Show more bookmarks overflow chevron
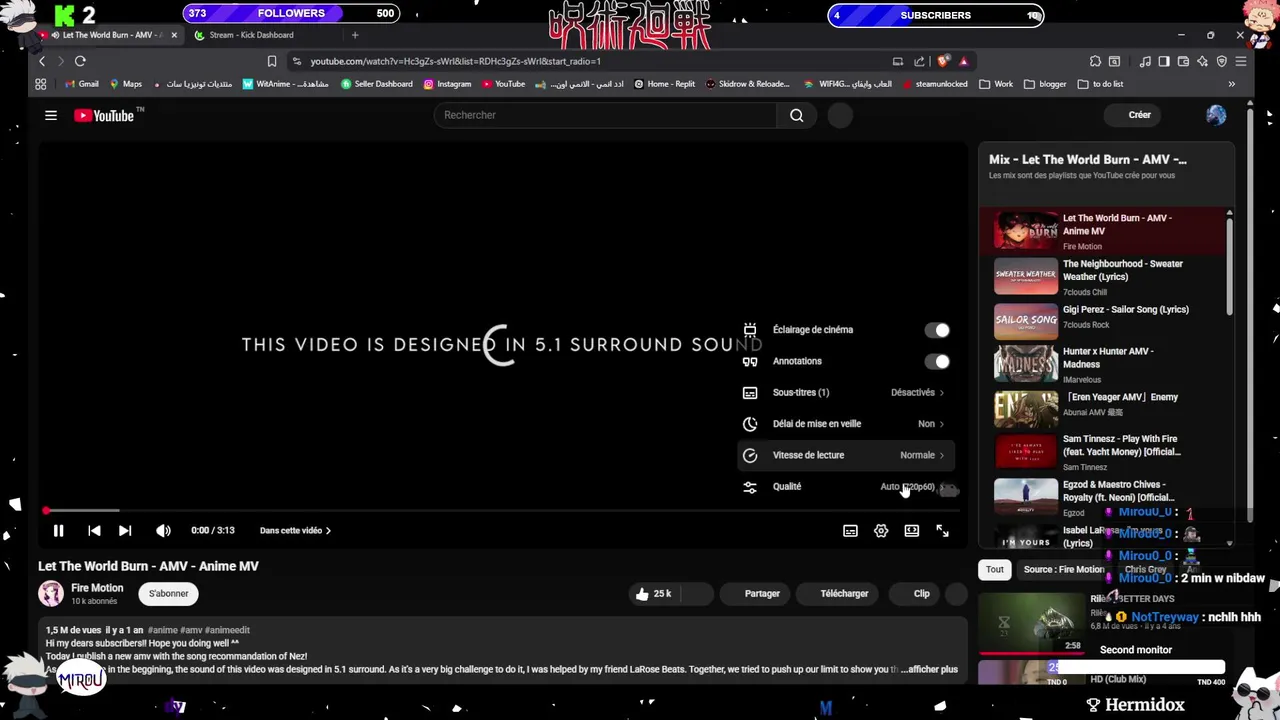The width and height of the screenshot is (1280, 720). click(1231, 84)
